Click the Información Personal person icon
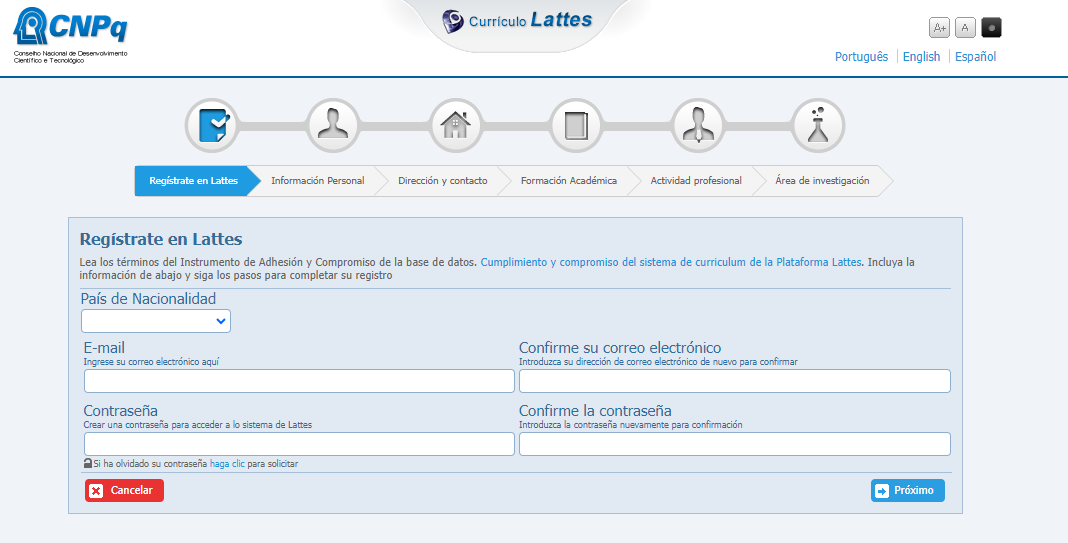Viewport: 1068px width, 543px height. pos(333,126)
